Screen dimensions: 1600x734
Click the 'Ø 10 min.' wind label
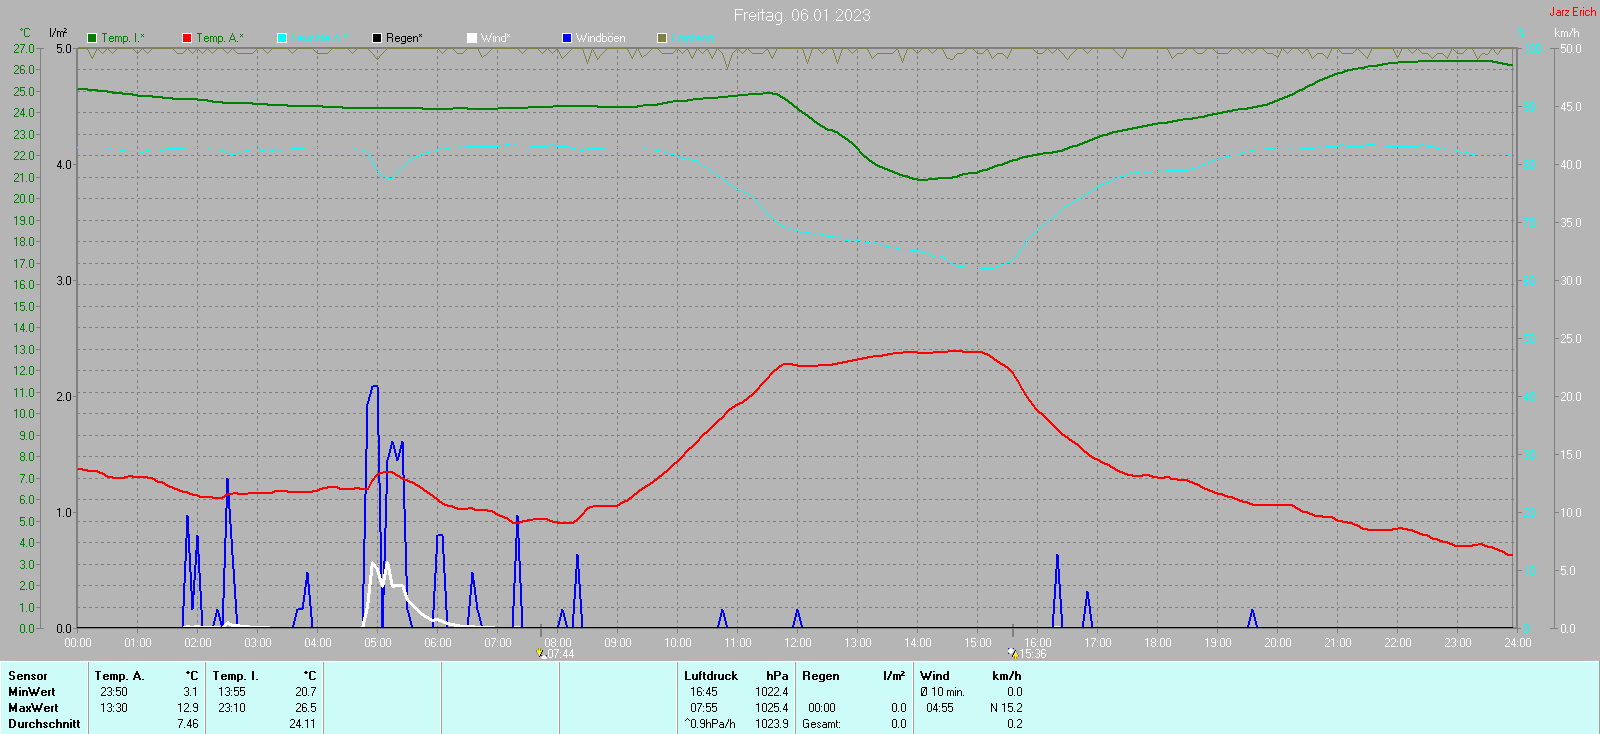point(943,692)
